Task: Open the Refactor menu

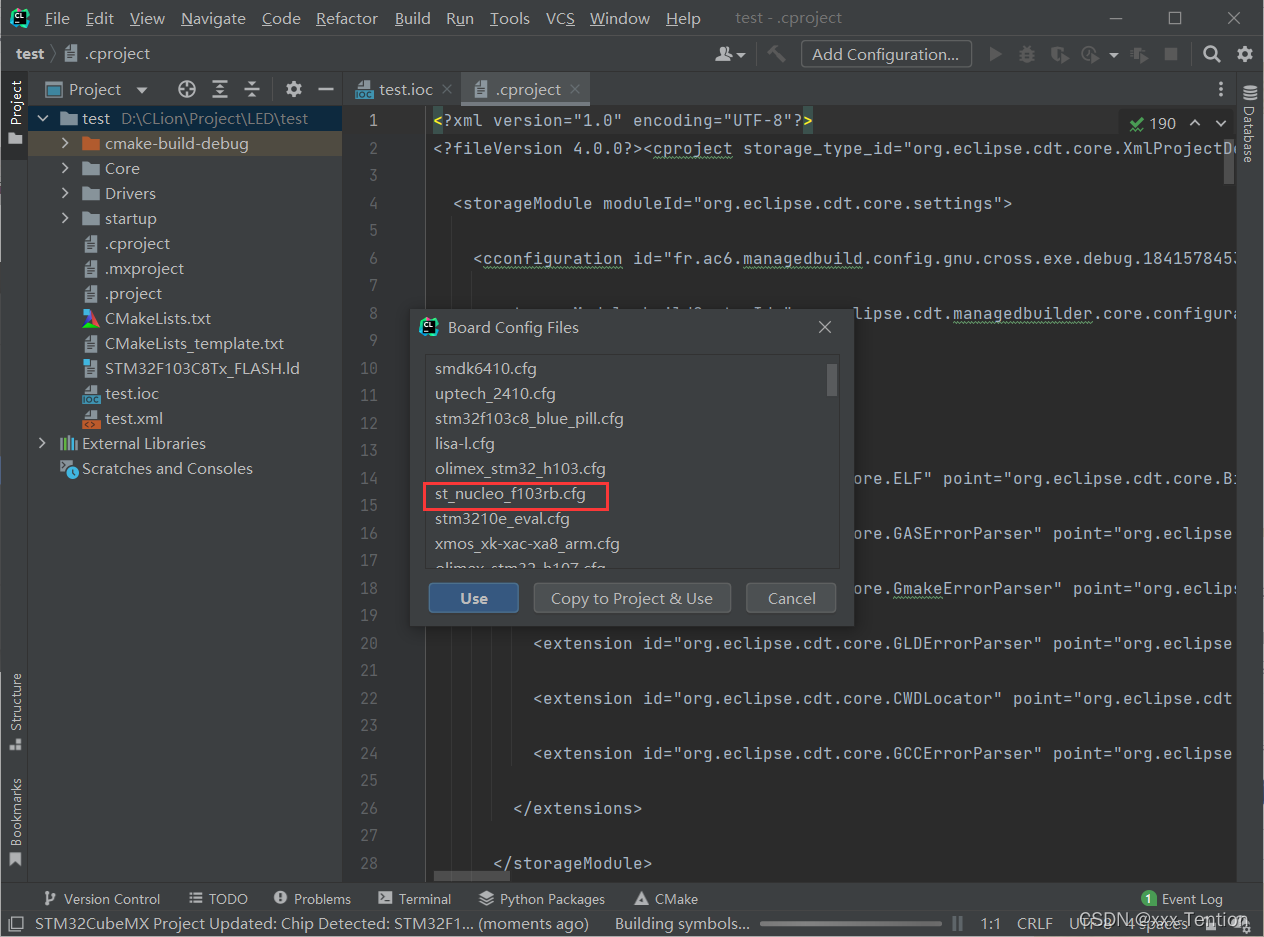Action: coord(346,18)
